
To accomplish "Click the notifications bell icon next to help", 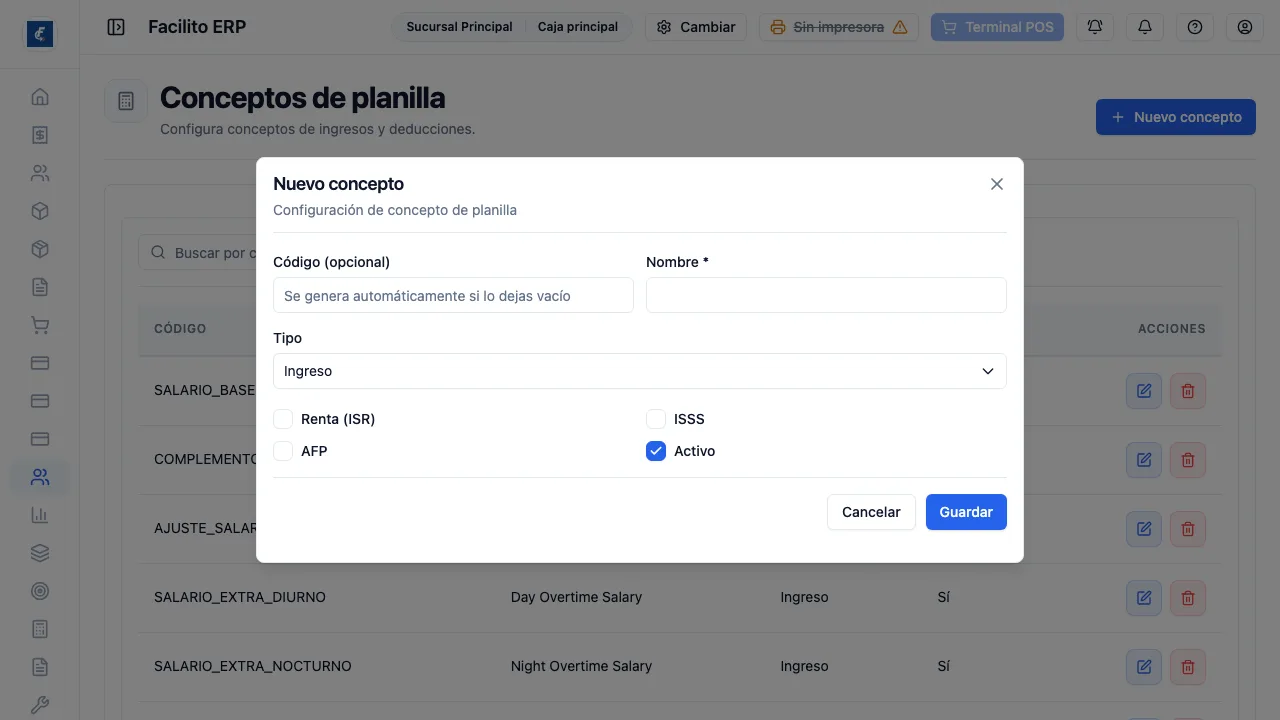I will click(1145, 27).
